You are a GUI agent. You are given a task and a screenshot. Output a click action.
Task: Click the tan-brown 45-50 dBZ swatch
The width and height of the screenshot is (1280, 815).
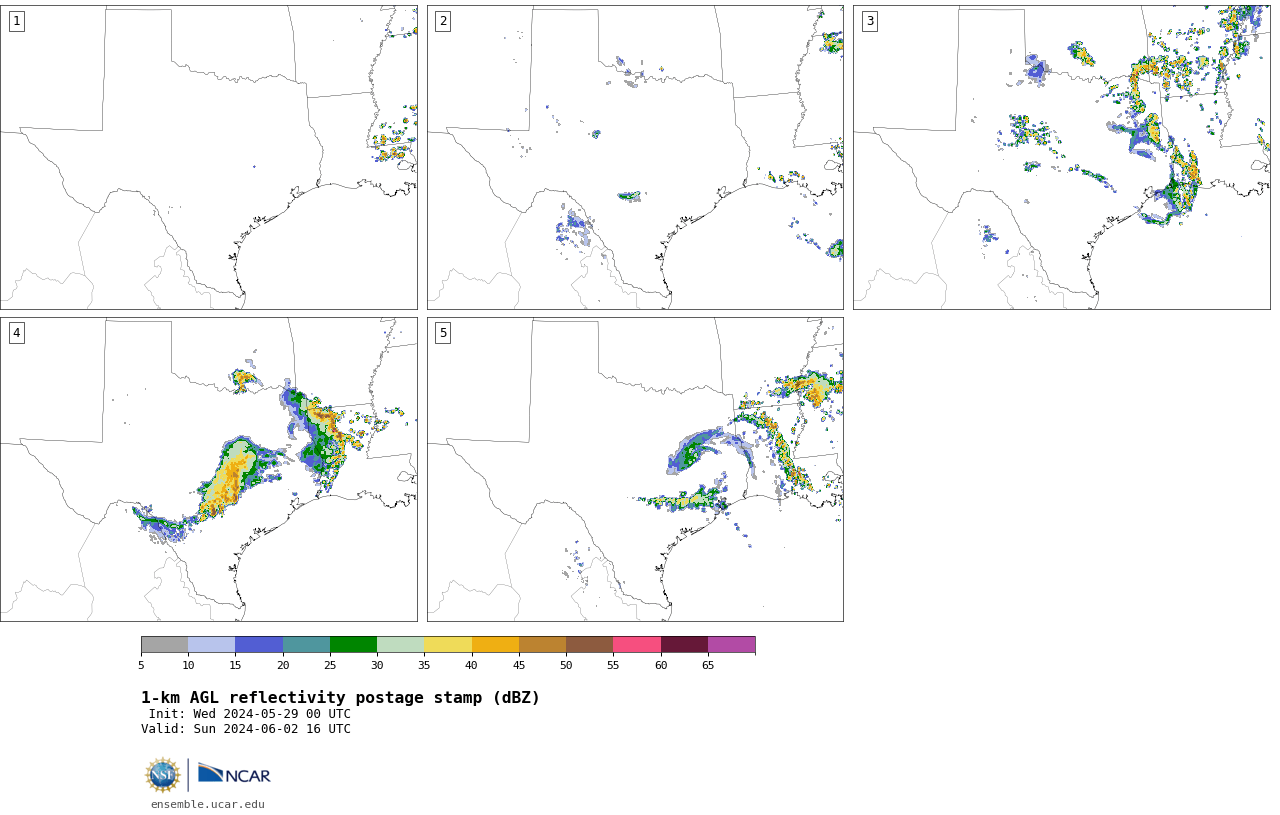click(x=542, y=645)
